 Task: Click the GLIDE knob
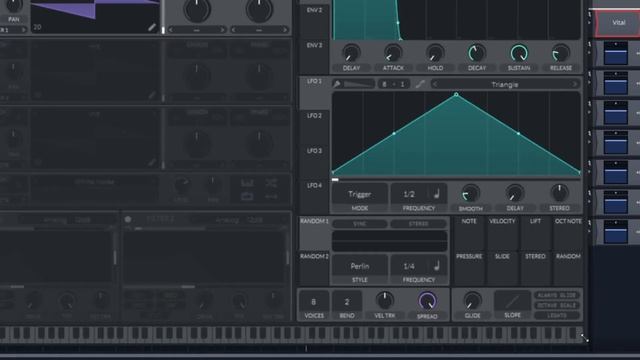(472, 301)
